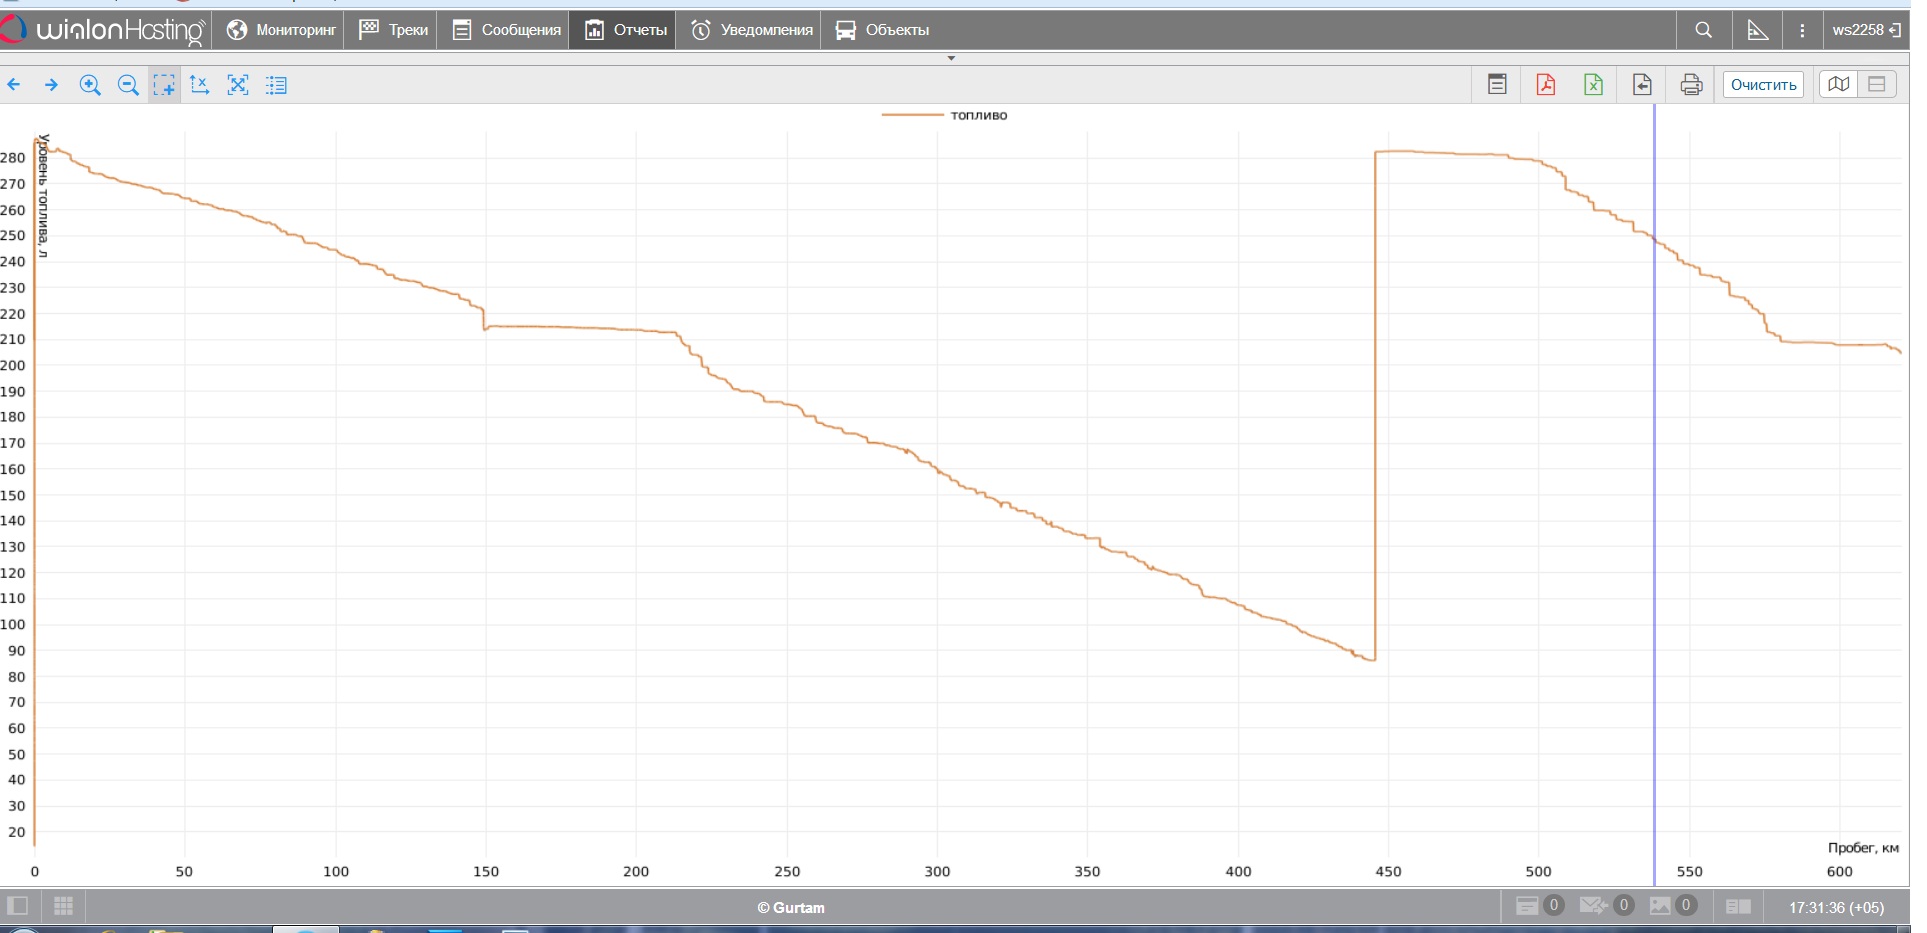Toggle the map view button
Screen dimensions: 1927x933
[x=1839, y=85]
